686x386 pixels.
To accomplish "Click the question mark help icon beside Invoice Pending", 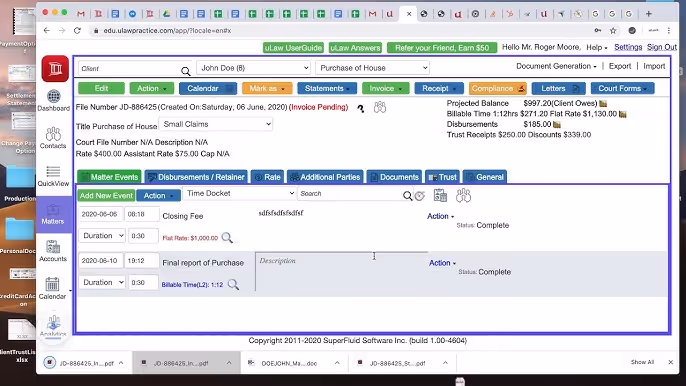I will coord(360,109).
